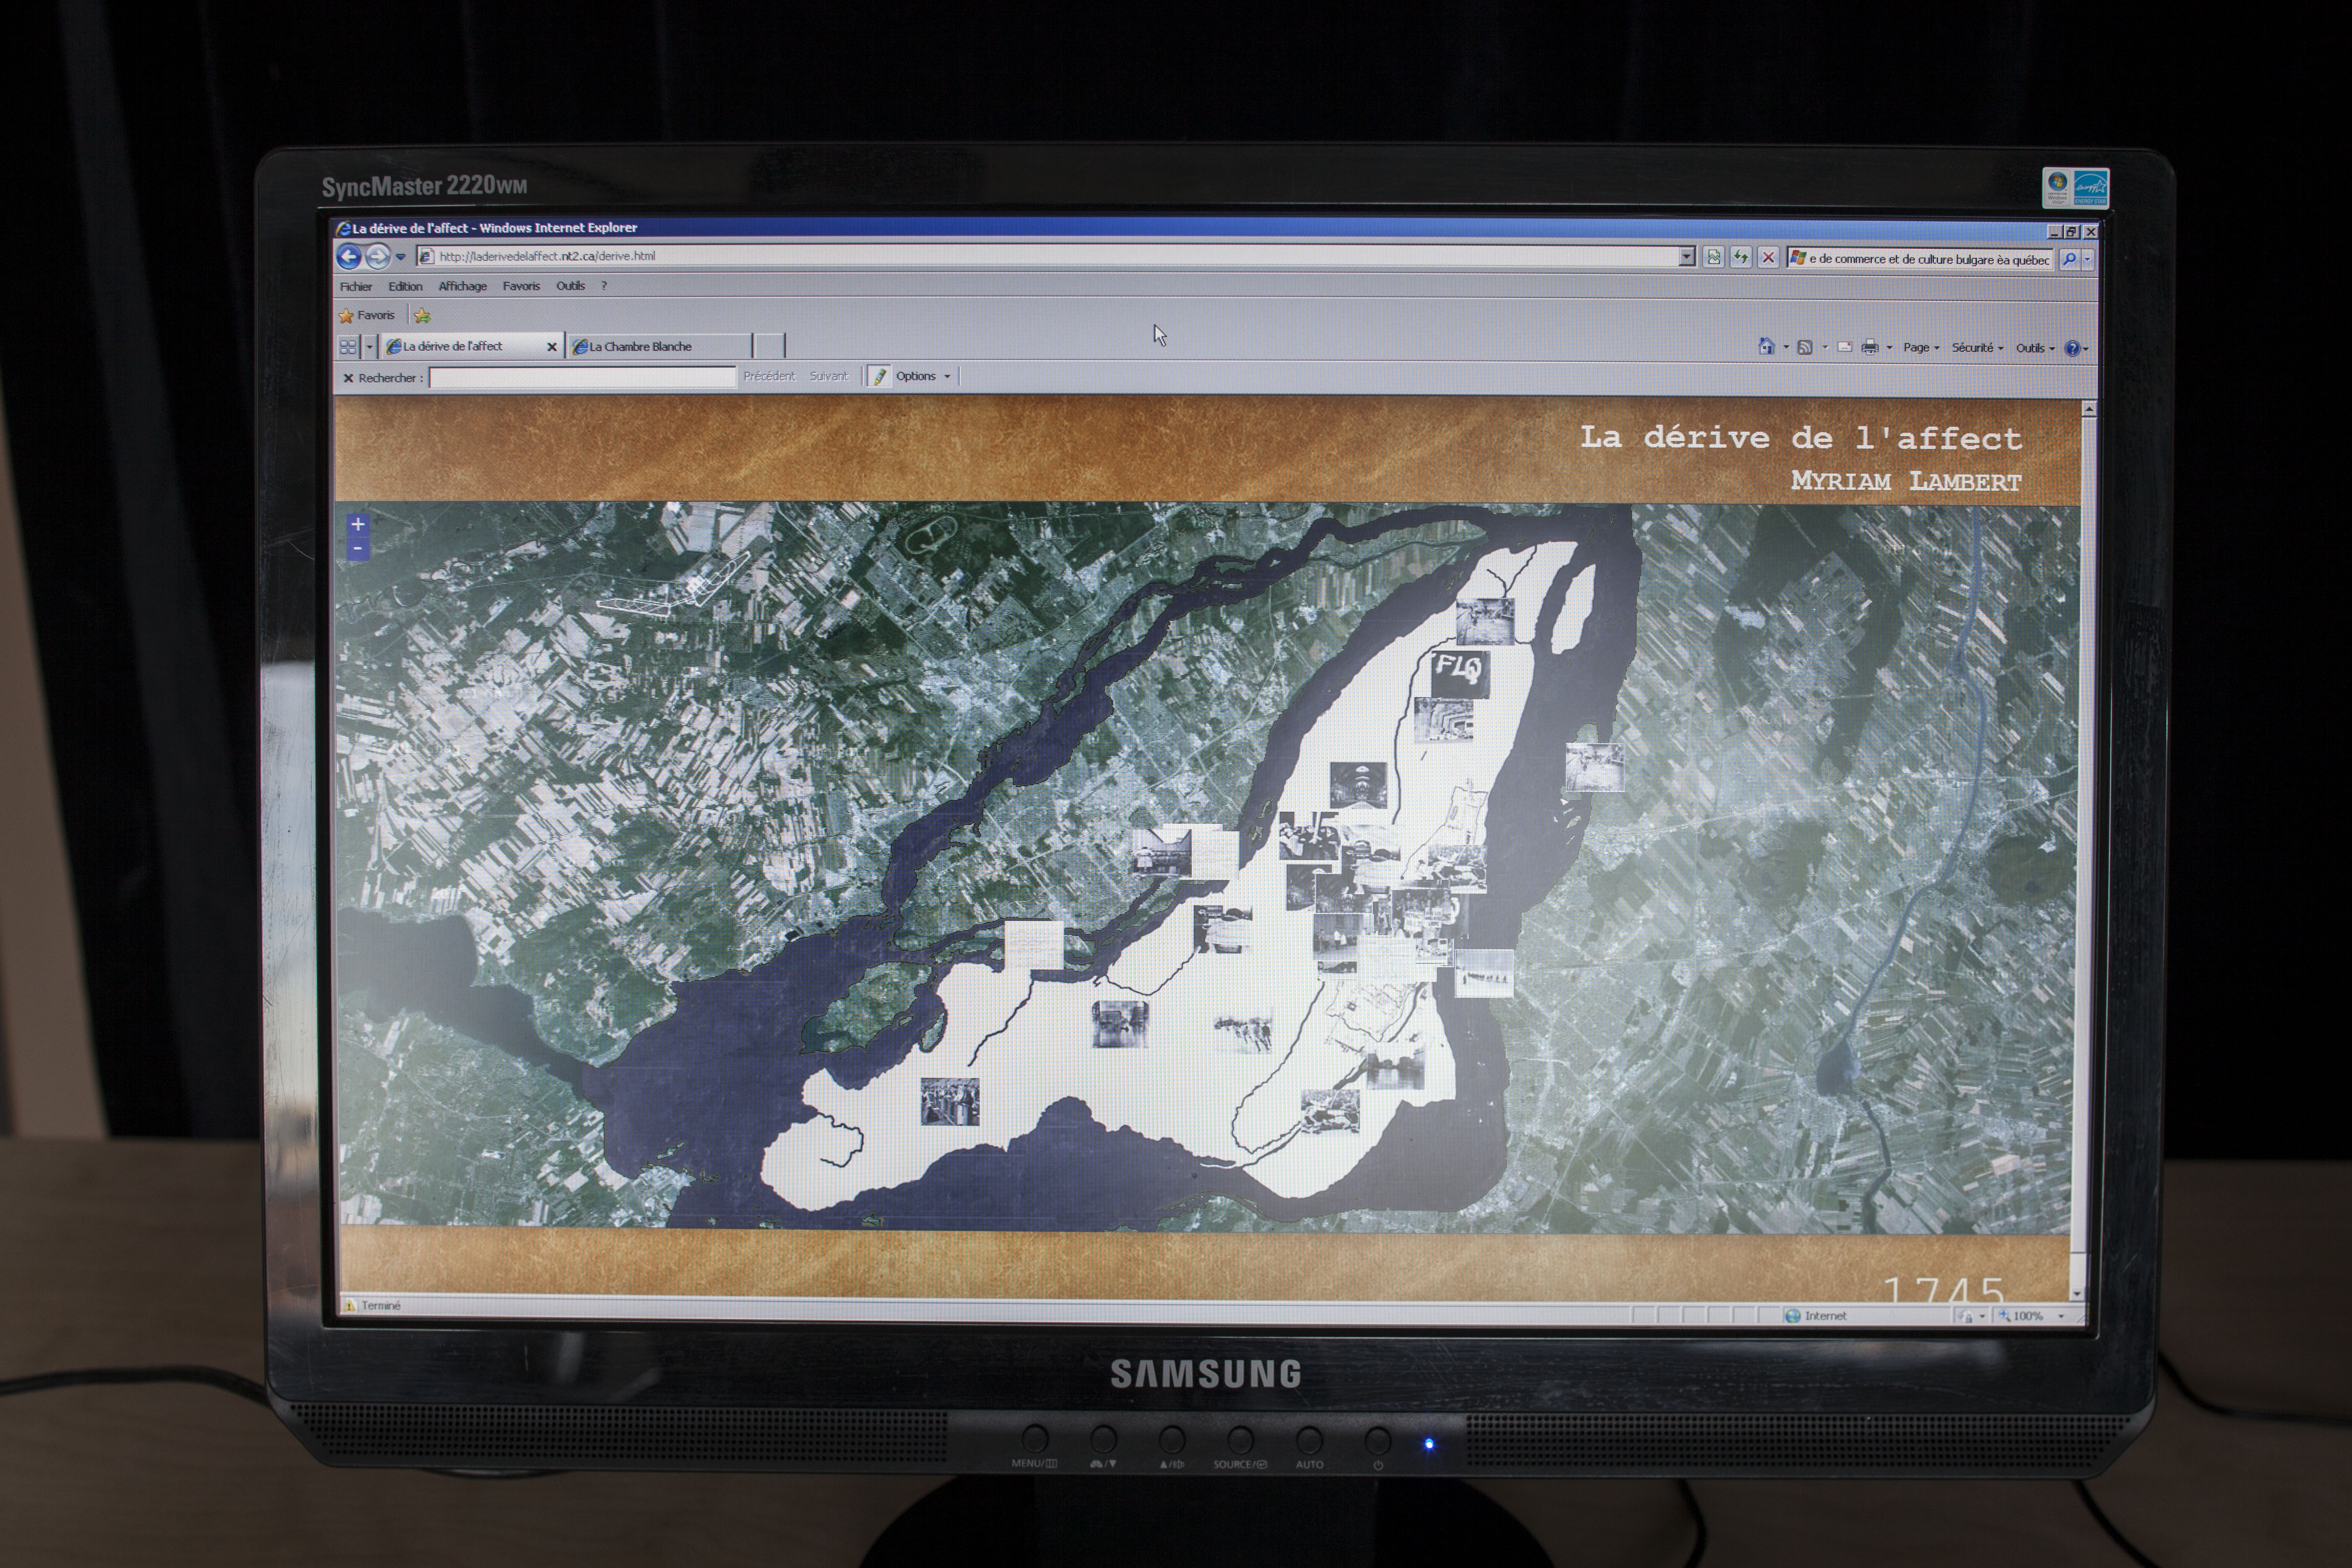Open the Edition menu
Image resolution: width=2352 pixels, height=1568 pixels.
coord(405,286)
